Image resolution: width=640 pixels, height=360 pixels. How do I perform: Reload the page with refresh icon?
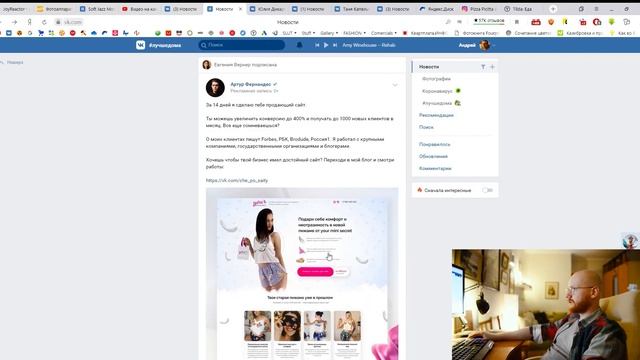(x=44, y=22)
